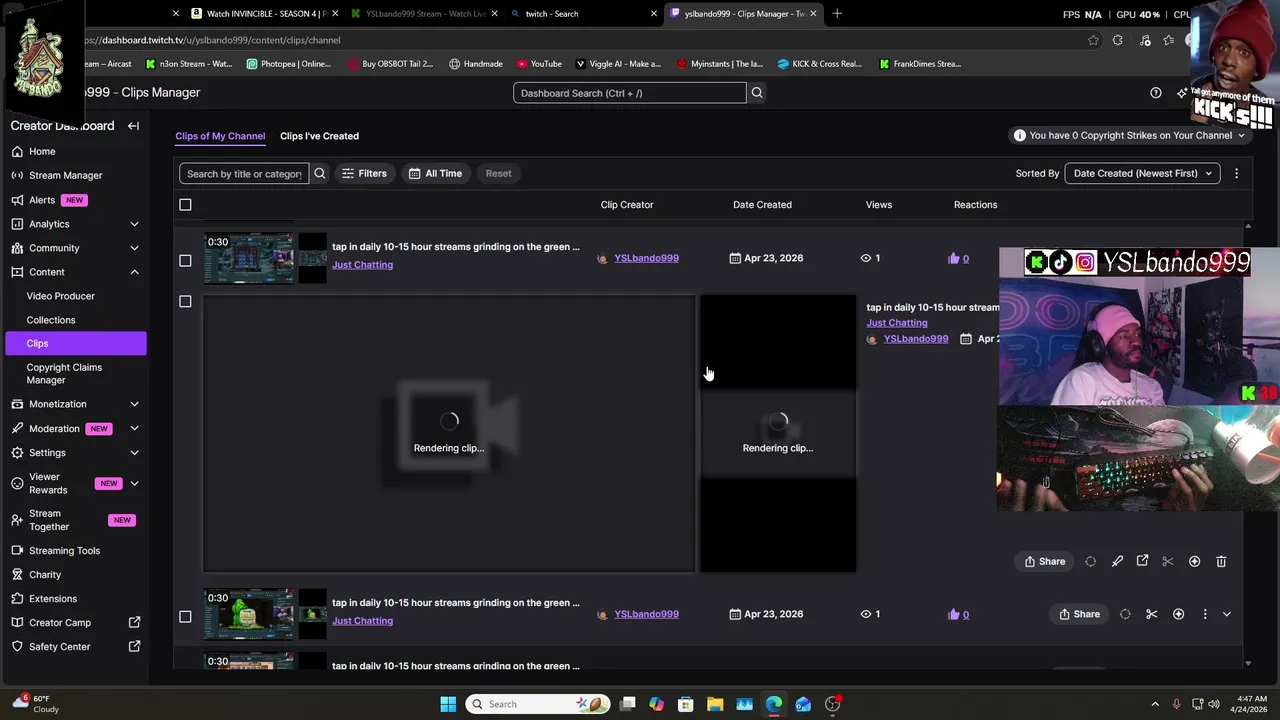
Task: Click the pen edit icon in expanded clip
Action: click(1117, 562)
